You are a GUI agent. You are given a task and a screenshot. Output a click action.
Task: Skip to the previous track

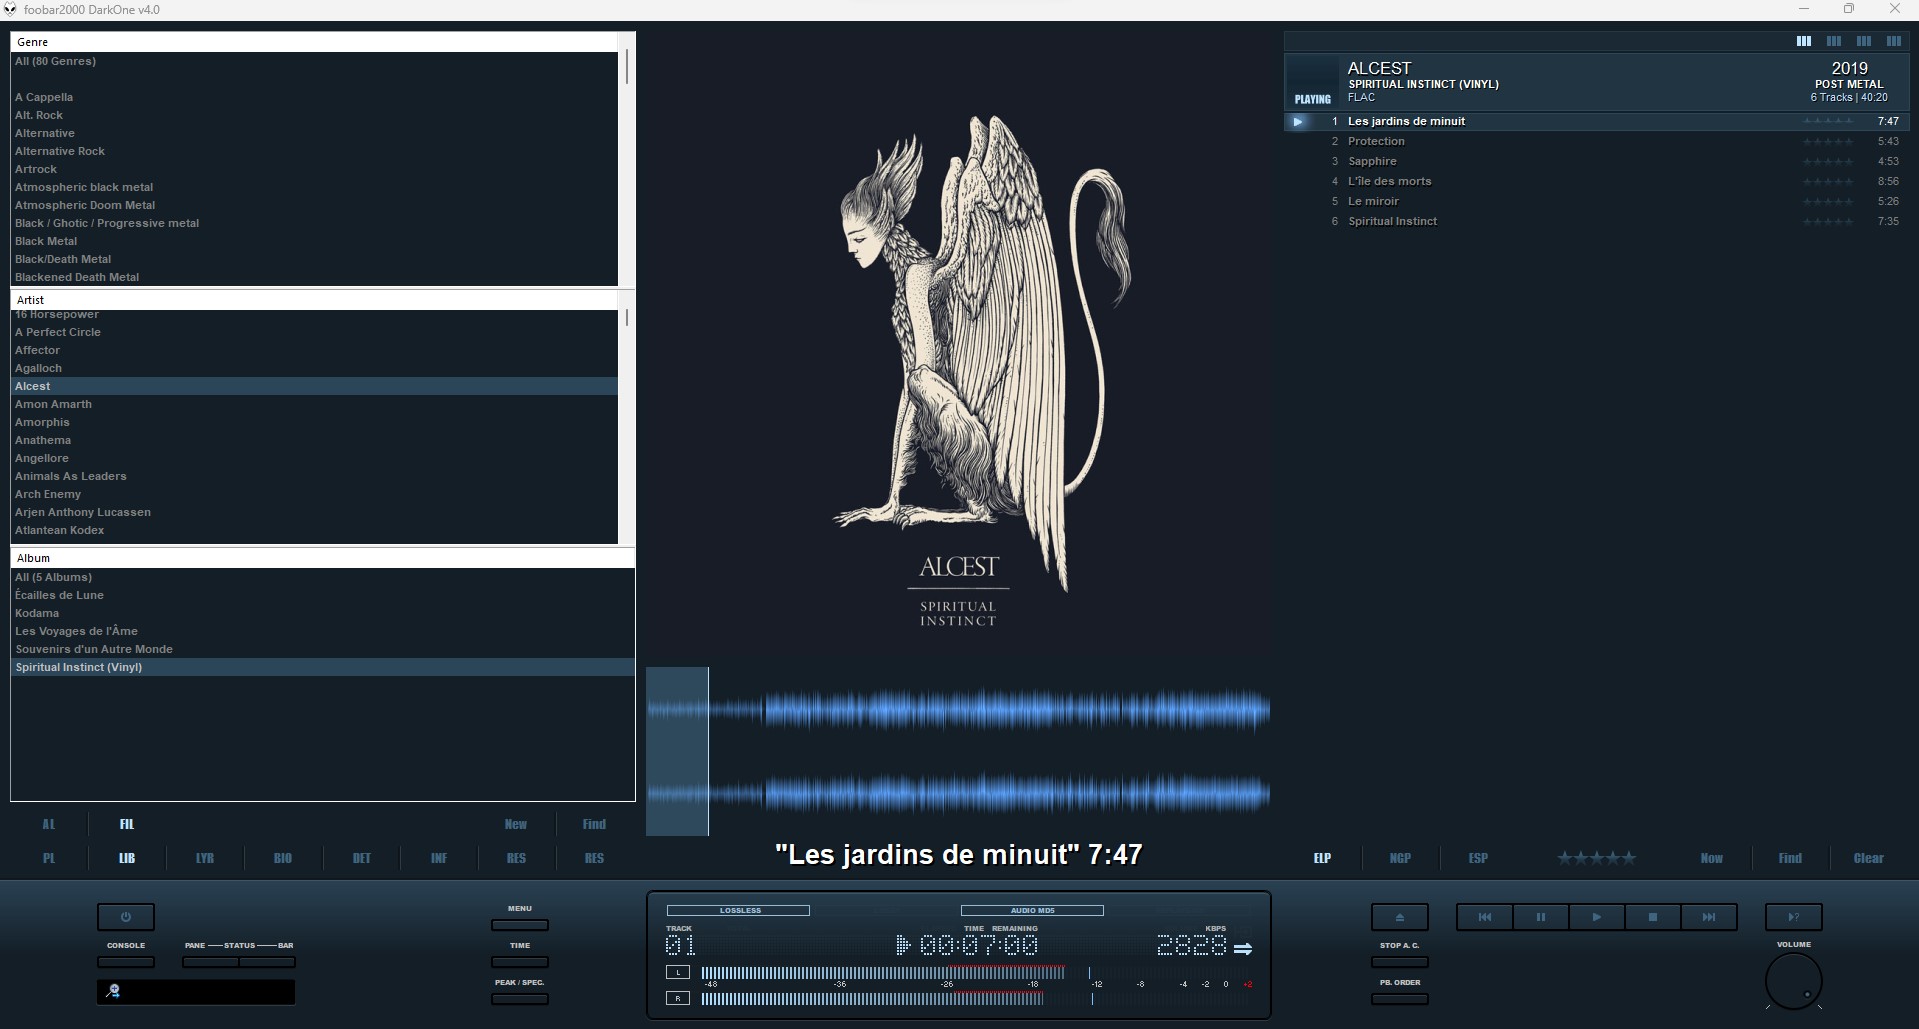click(x=1485, y=917)
